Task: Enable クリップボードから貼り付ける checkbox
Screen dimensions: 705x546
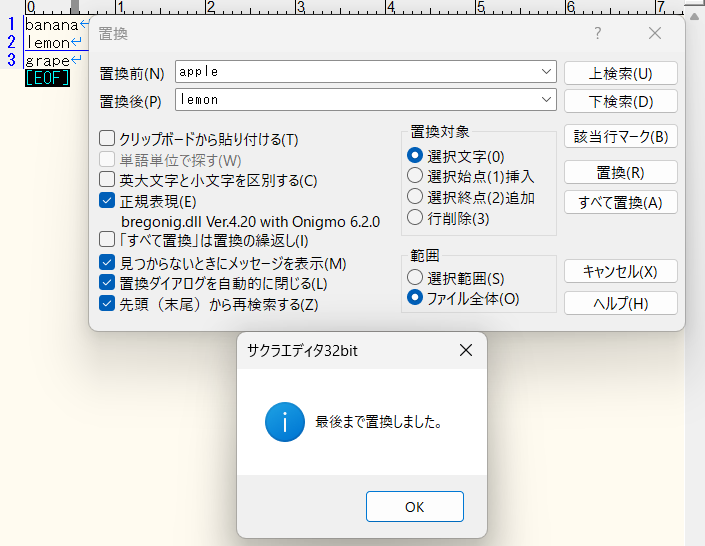Action: click(108, 139)
